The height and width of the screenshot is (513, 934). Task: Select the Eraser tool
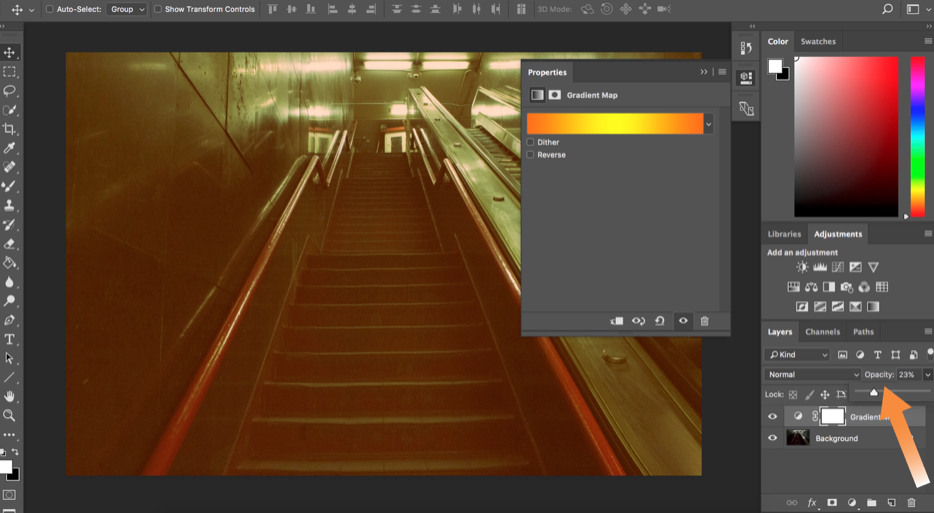coord(10,244)
